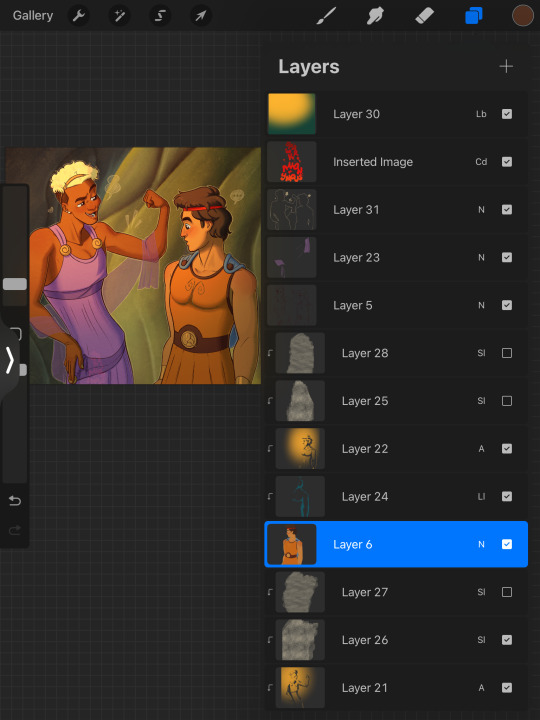Select the Layer 28 name

(x=365, y=353)
